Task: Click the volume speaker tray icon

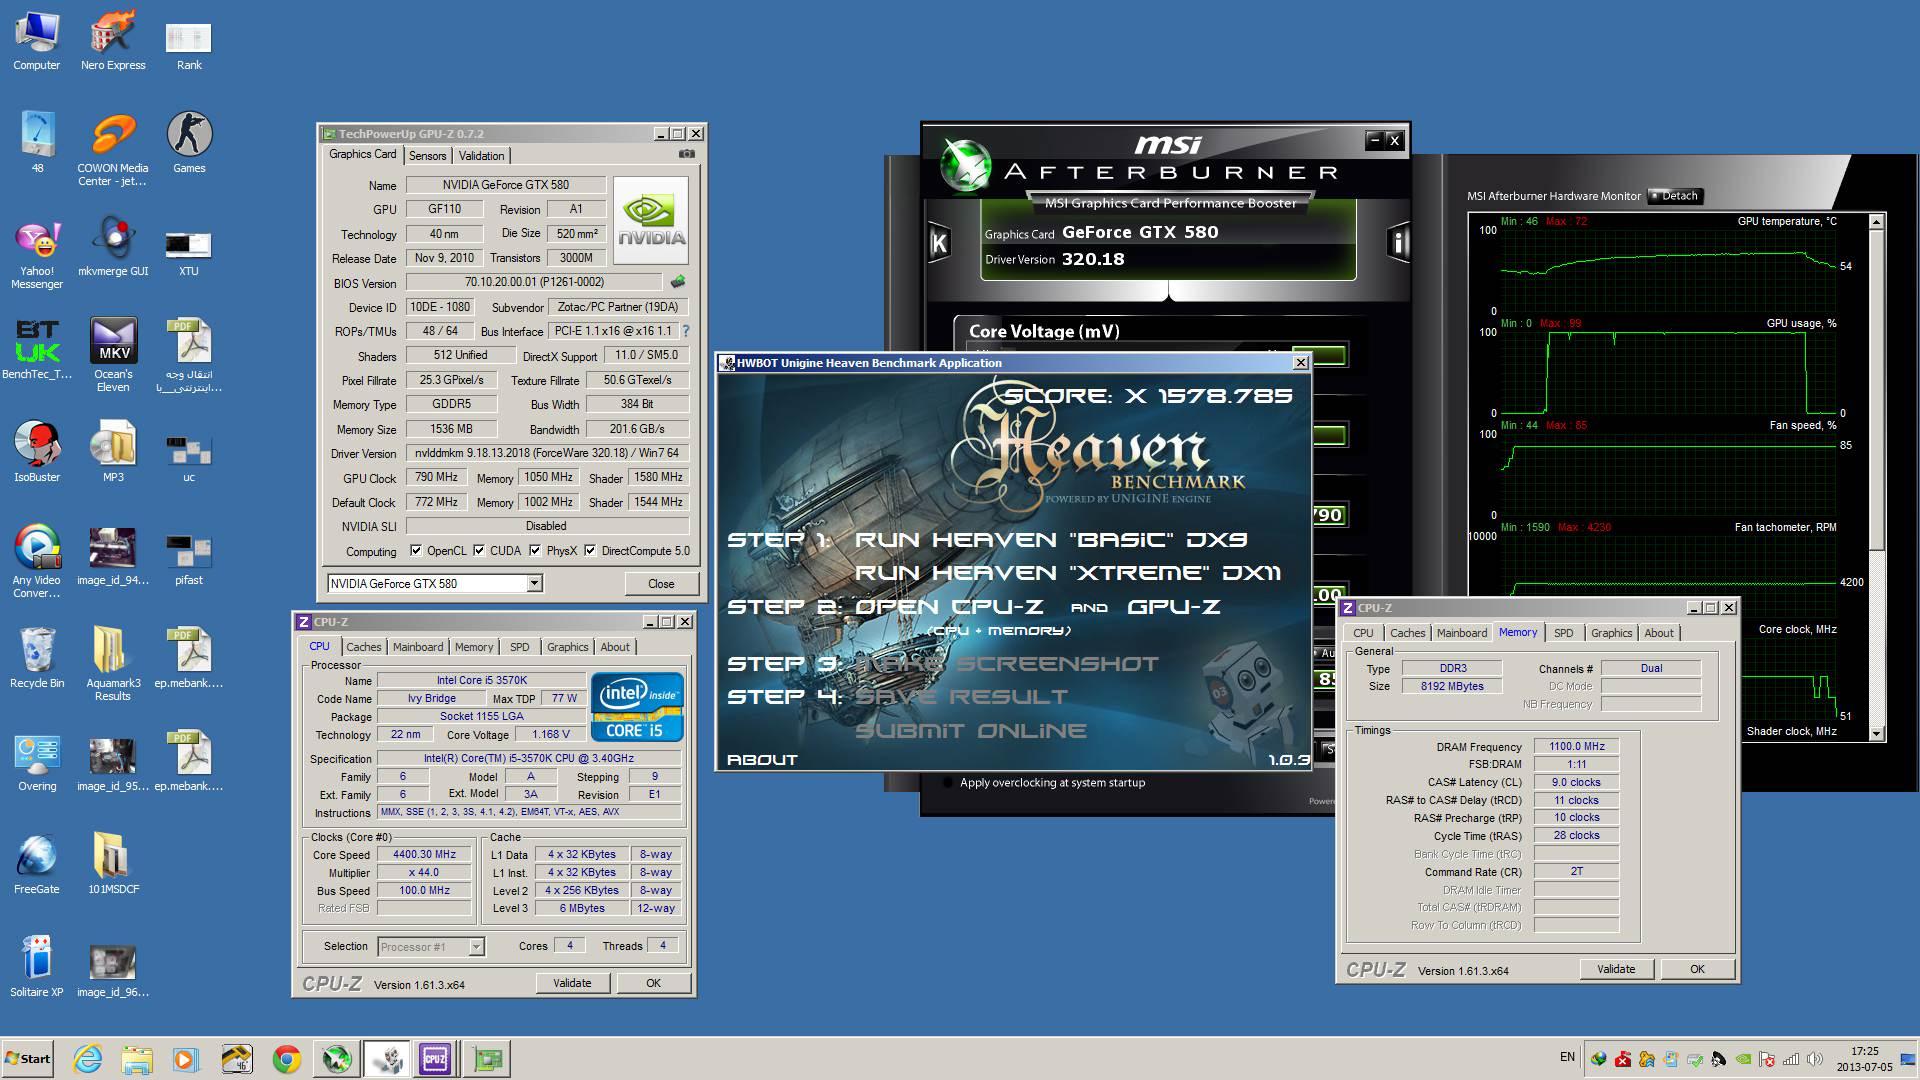Action: (1814, 1059)
